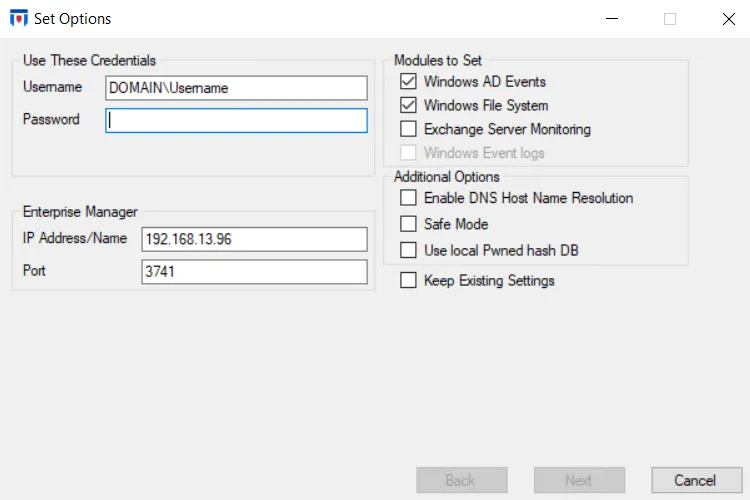This screenshot has width=750, height=500.
Task: Minimize the Set Options window
Action: point(612,19)
